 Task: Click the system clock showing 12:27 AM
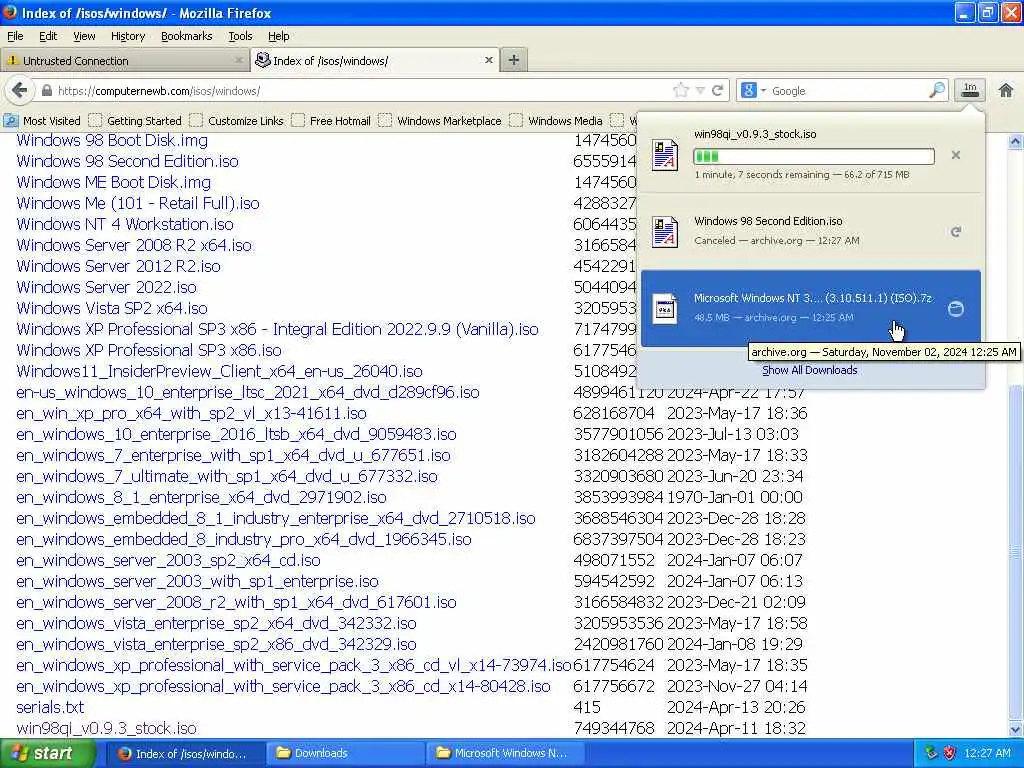[x=987, y=753]
